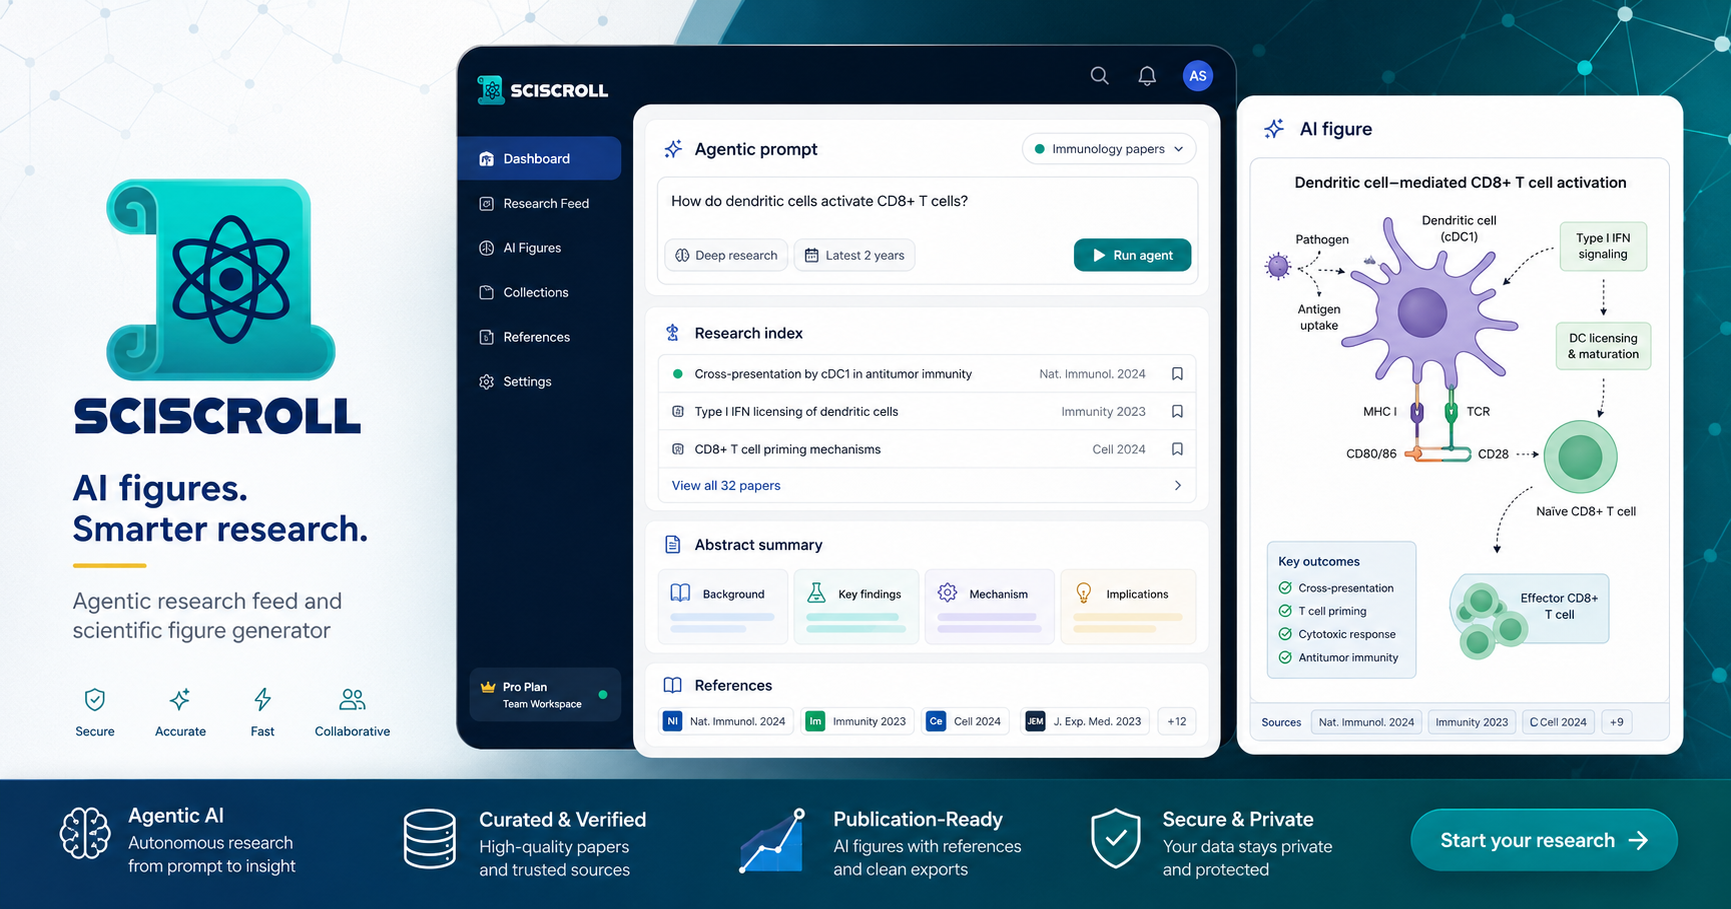Expand the +12 more references chip
Viewport: 1731px width, 909px height.
[1177, 721]
